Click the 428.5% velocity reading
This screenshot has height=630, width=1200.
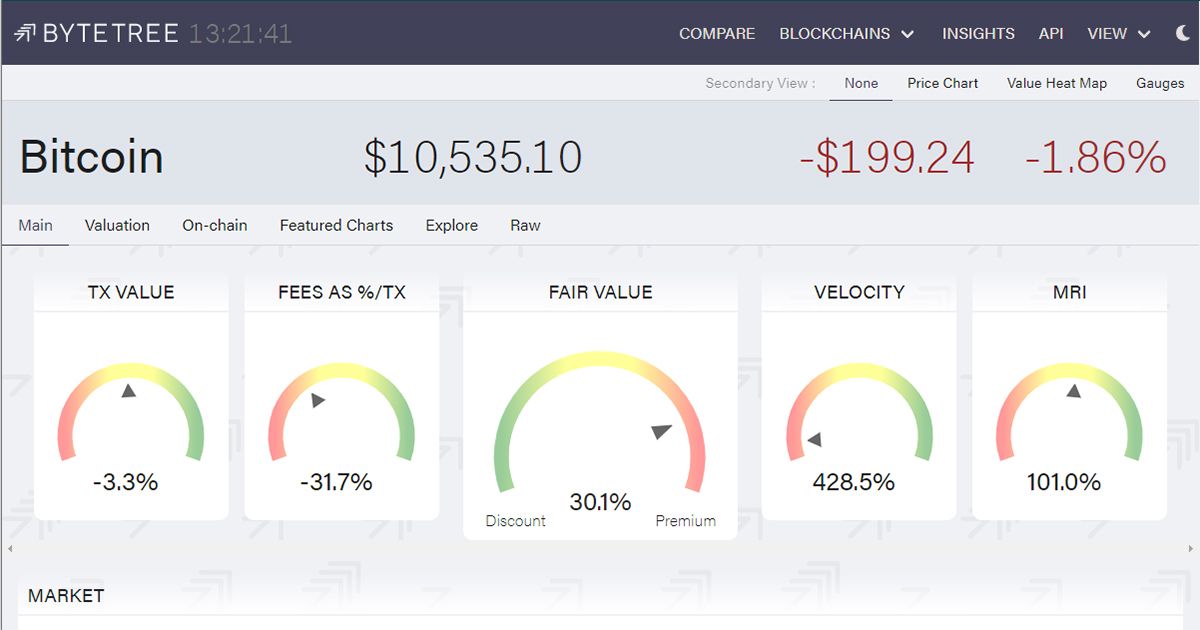point(854,482)
